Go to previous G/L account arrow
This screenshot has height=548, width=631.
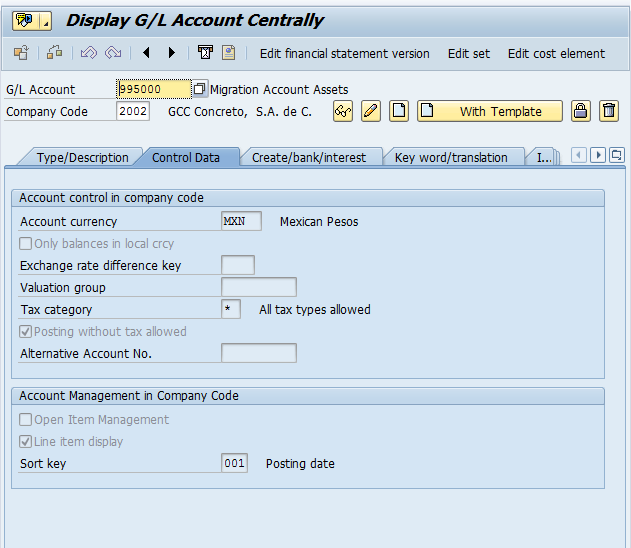point(147,53)
